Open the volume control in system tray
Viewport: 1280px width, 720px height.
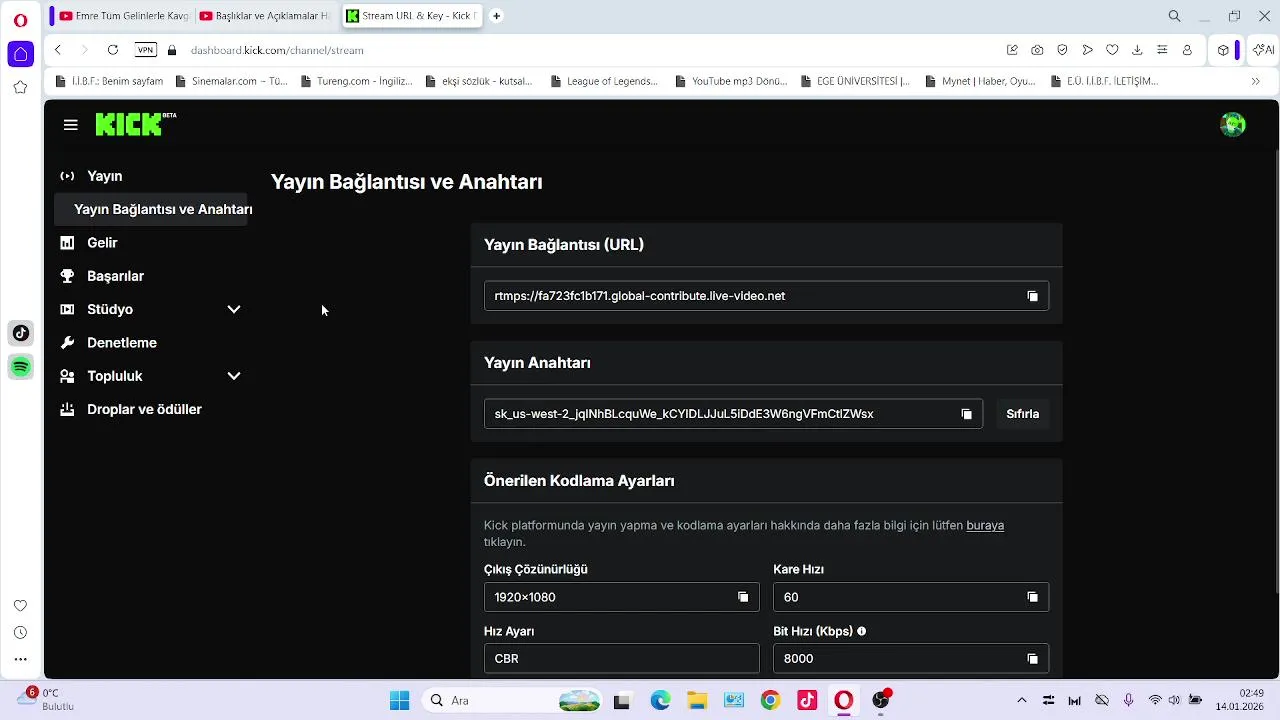click(1174, 700)
